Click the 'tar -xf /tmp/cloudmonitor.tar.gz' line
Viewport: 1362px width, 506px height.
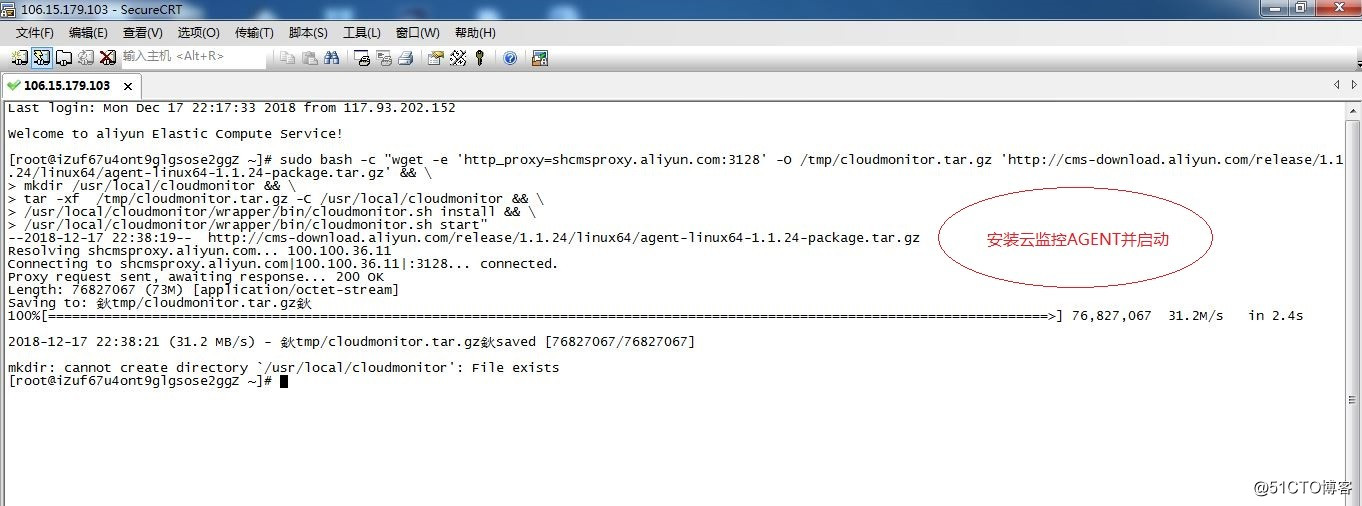tap(275, 199)
